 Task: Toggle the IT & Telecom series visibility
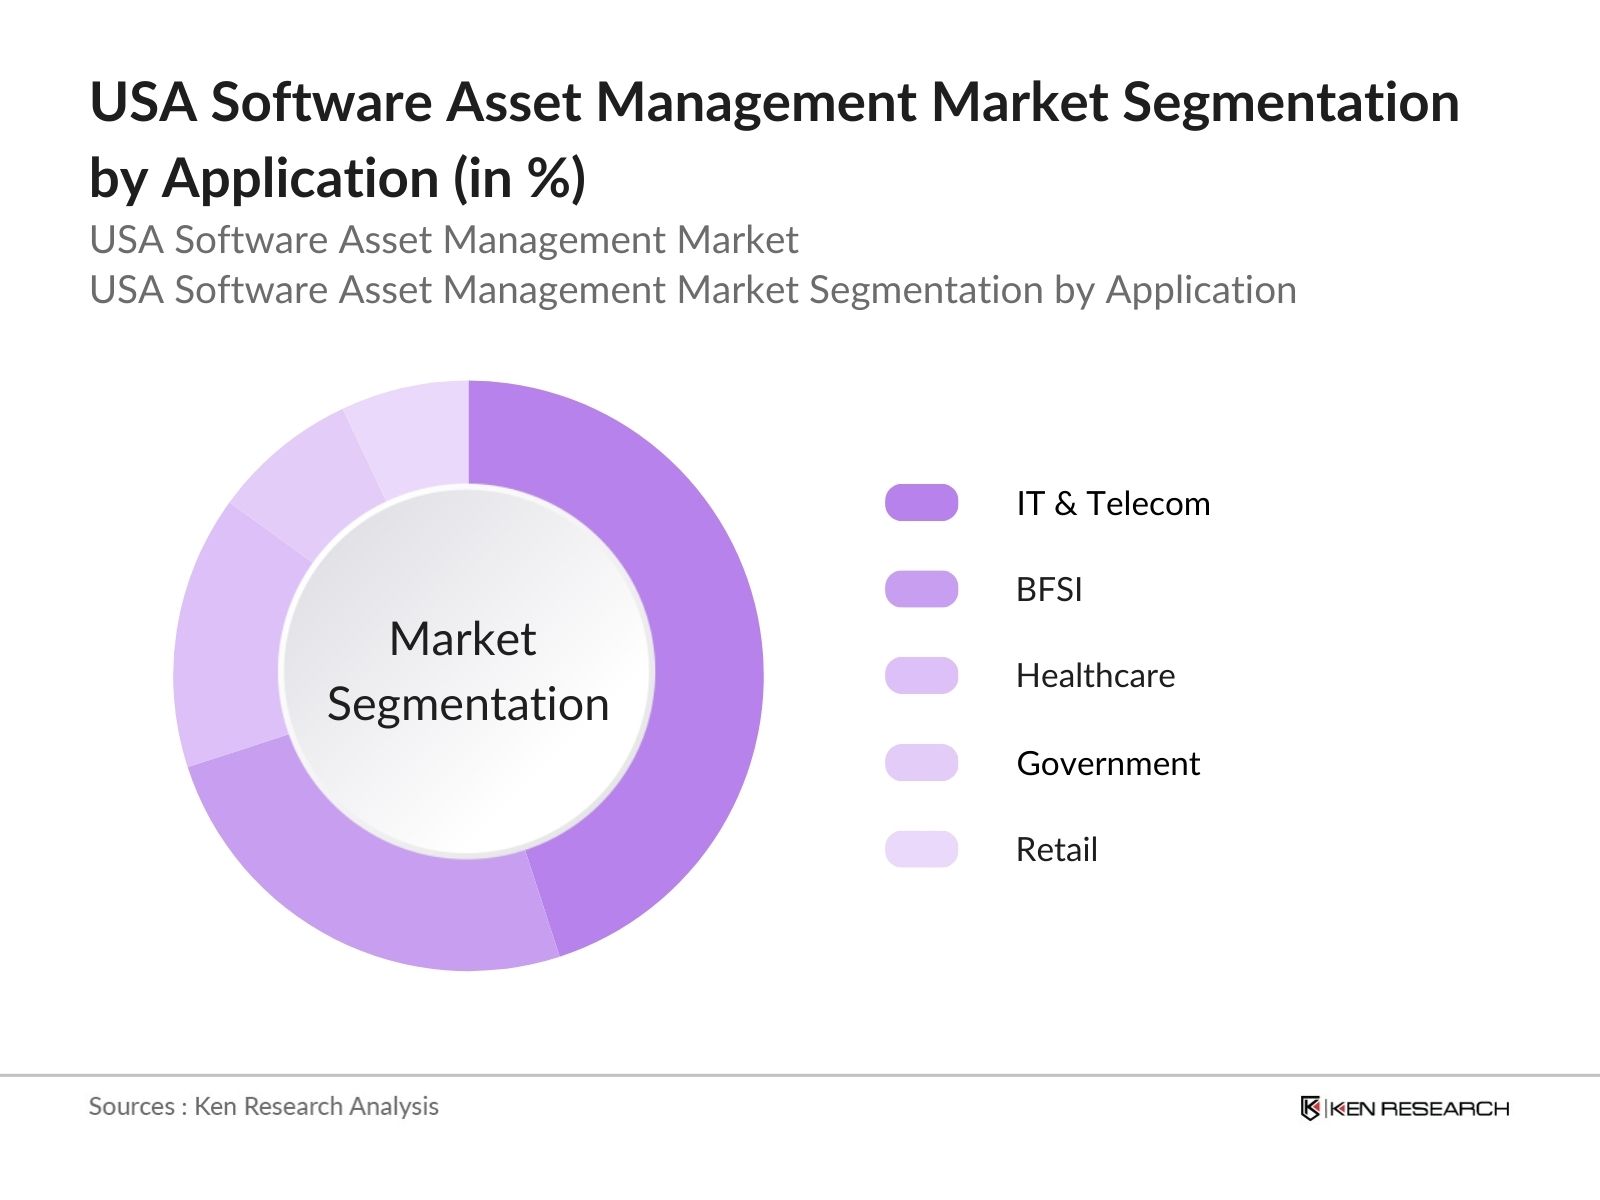tap(1110, 503)
